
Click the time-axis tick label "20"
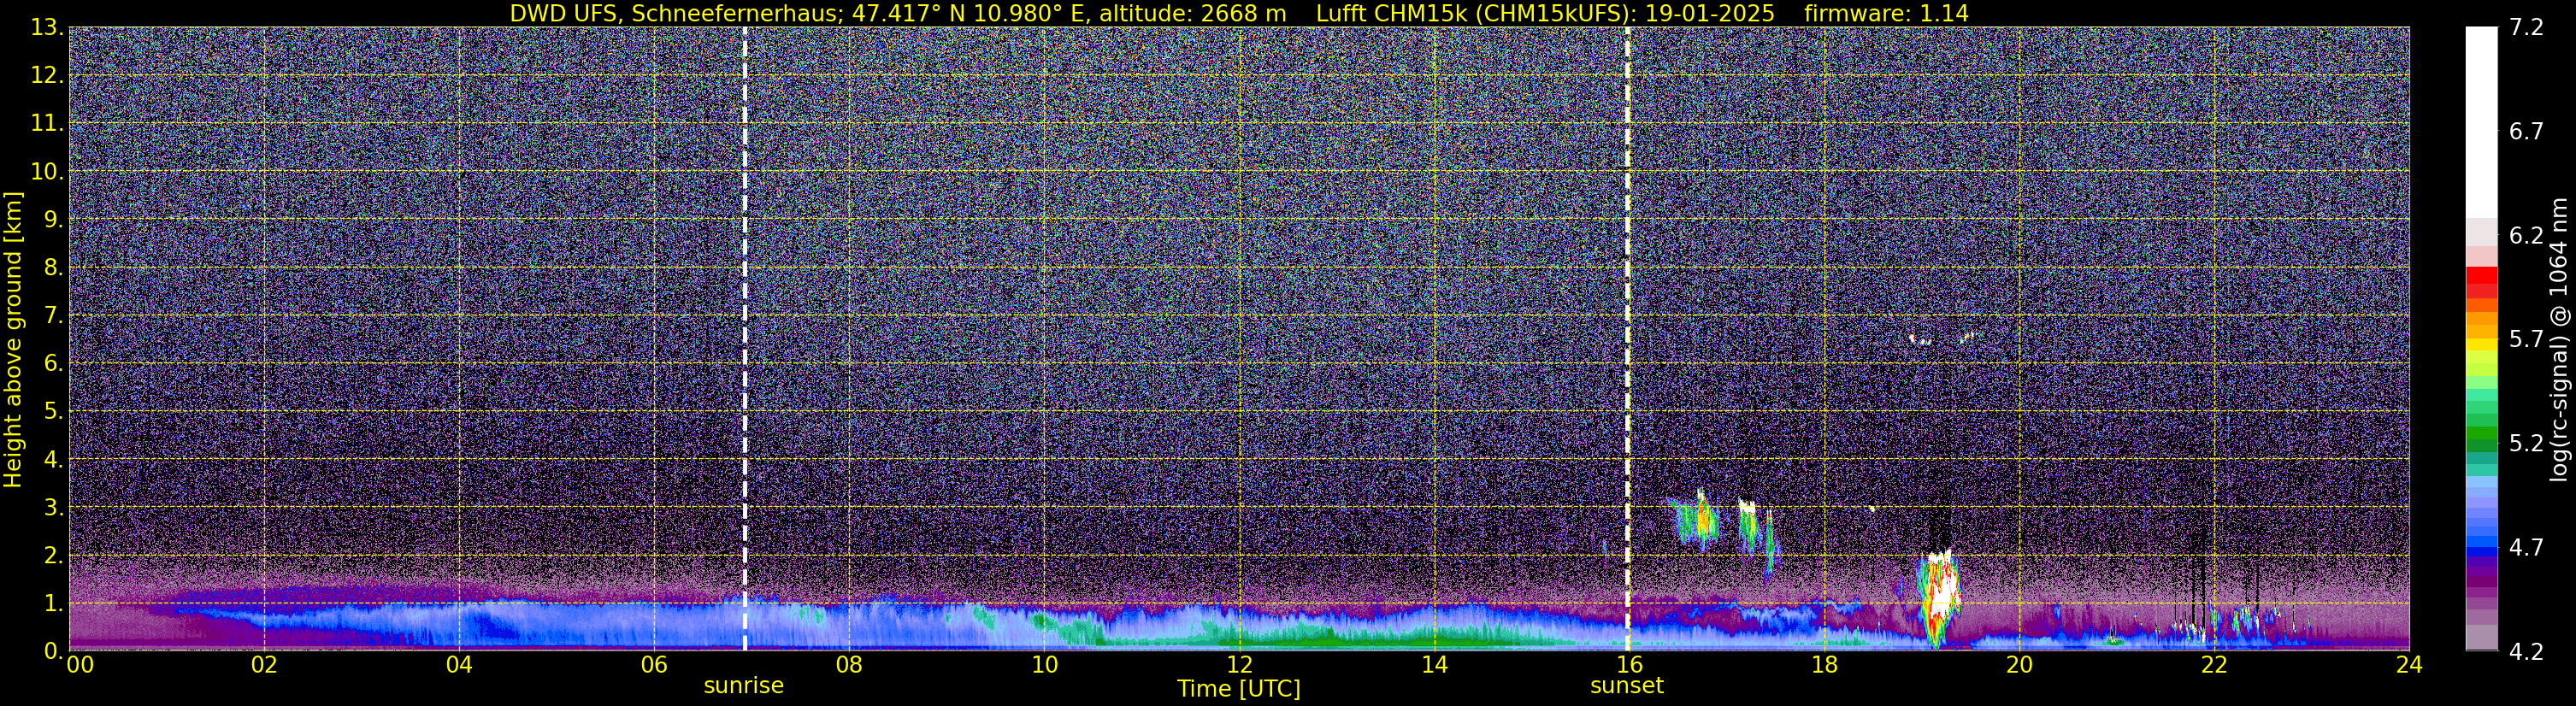[2018, 665]
